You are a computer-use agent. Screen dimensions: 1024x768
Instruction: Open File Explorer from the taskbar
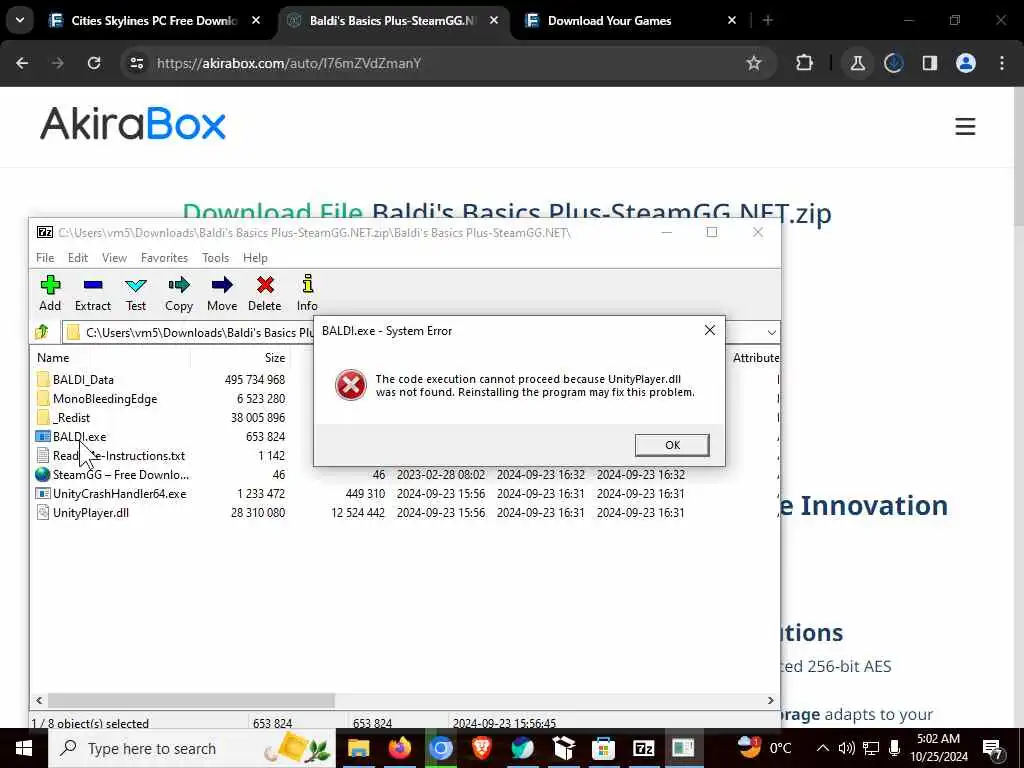click(x=359, y=748)
